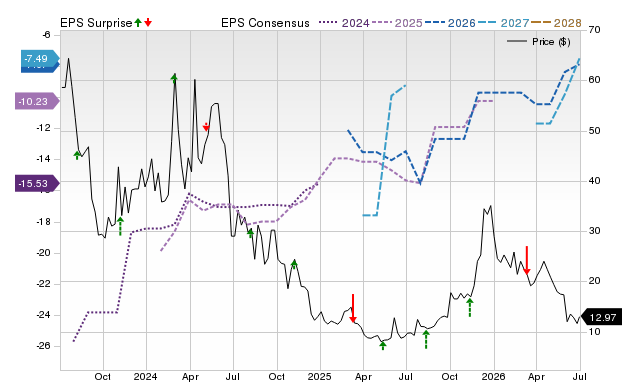
Task: Click the red miss arrow of March 2025
Action: point(353,308)
